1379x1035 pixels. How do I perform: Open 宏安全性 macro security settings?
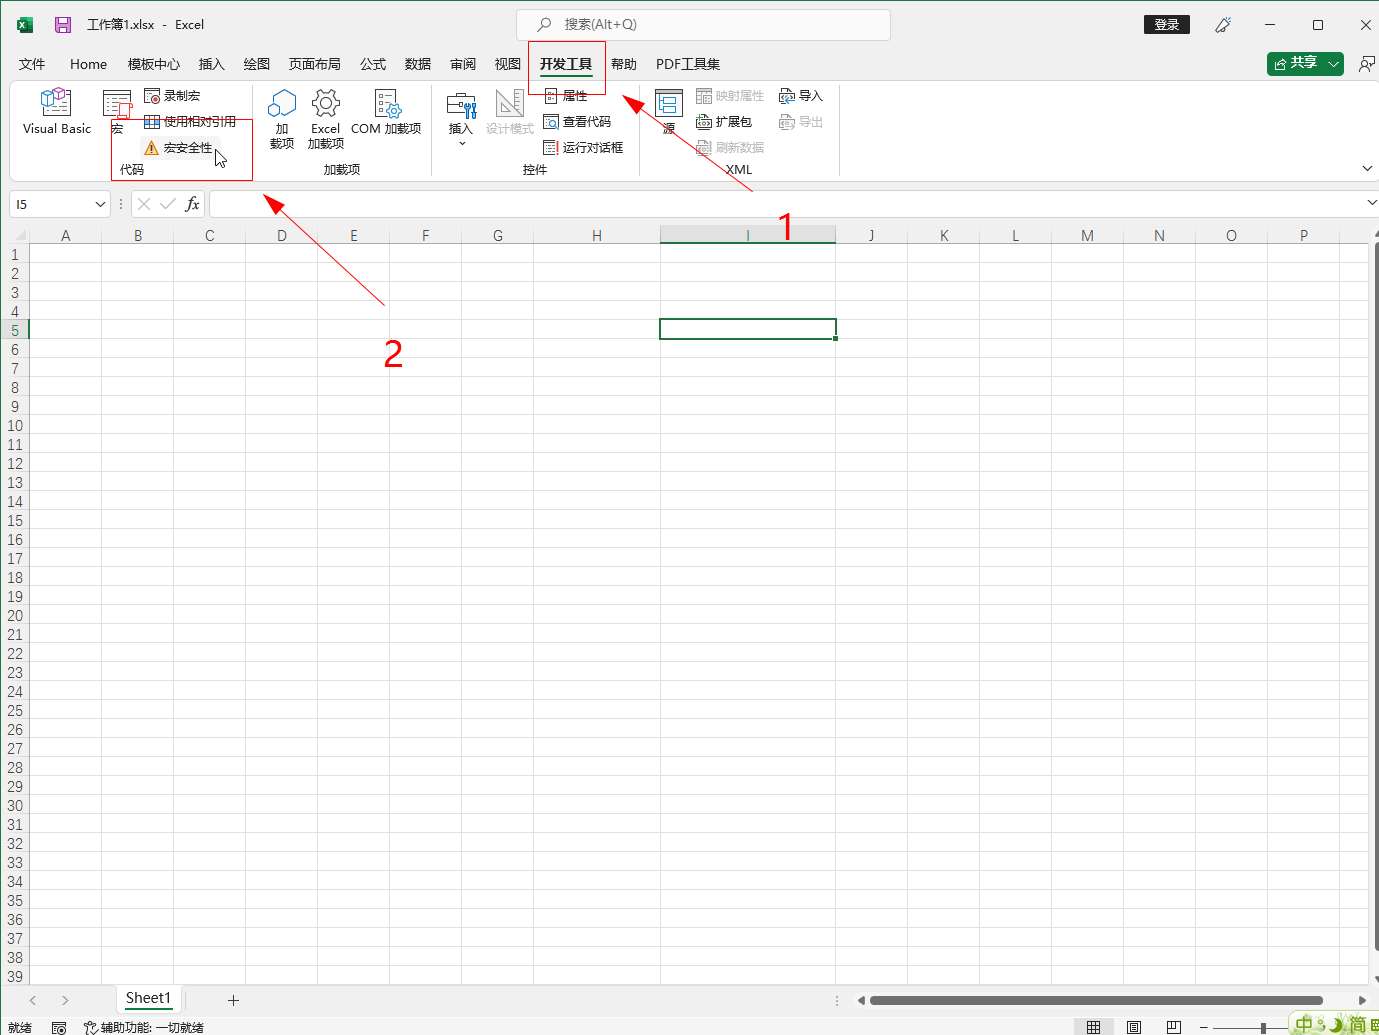click(179, 148)
